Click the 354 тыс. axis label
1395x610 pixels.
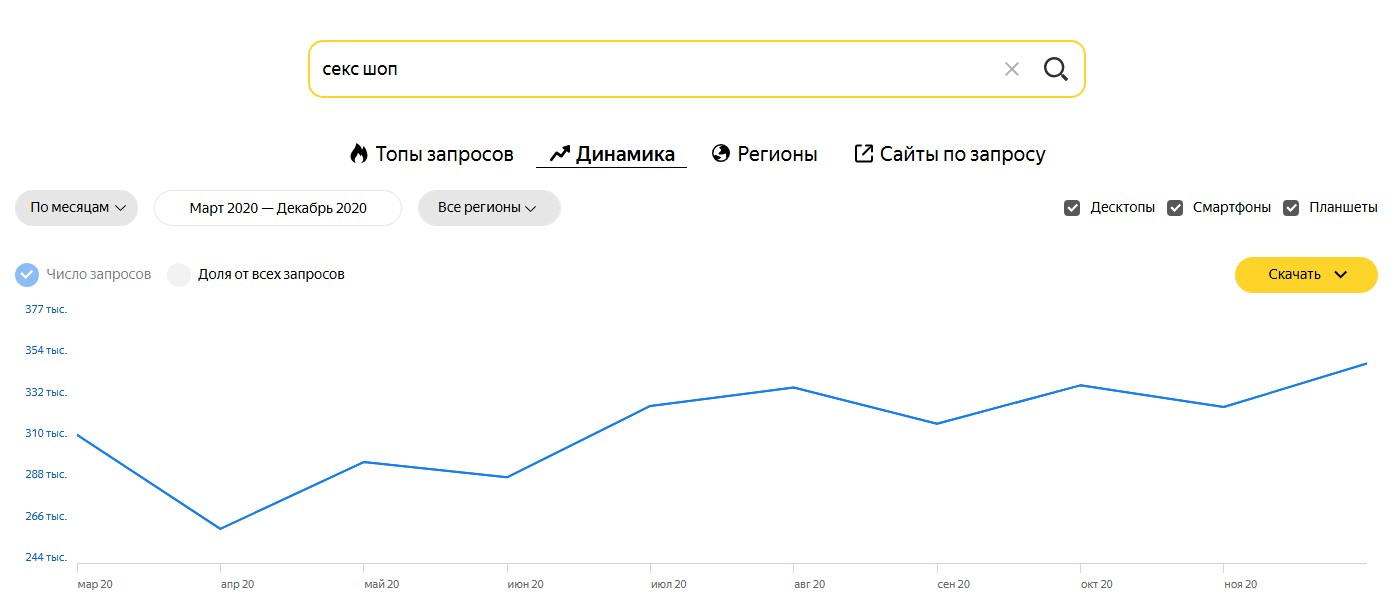pos(46,350)
